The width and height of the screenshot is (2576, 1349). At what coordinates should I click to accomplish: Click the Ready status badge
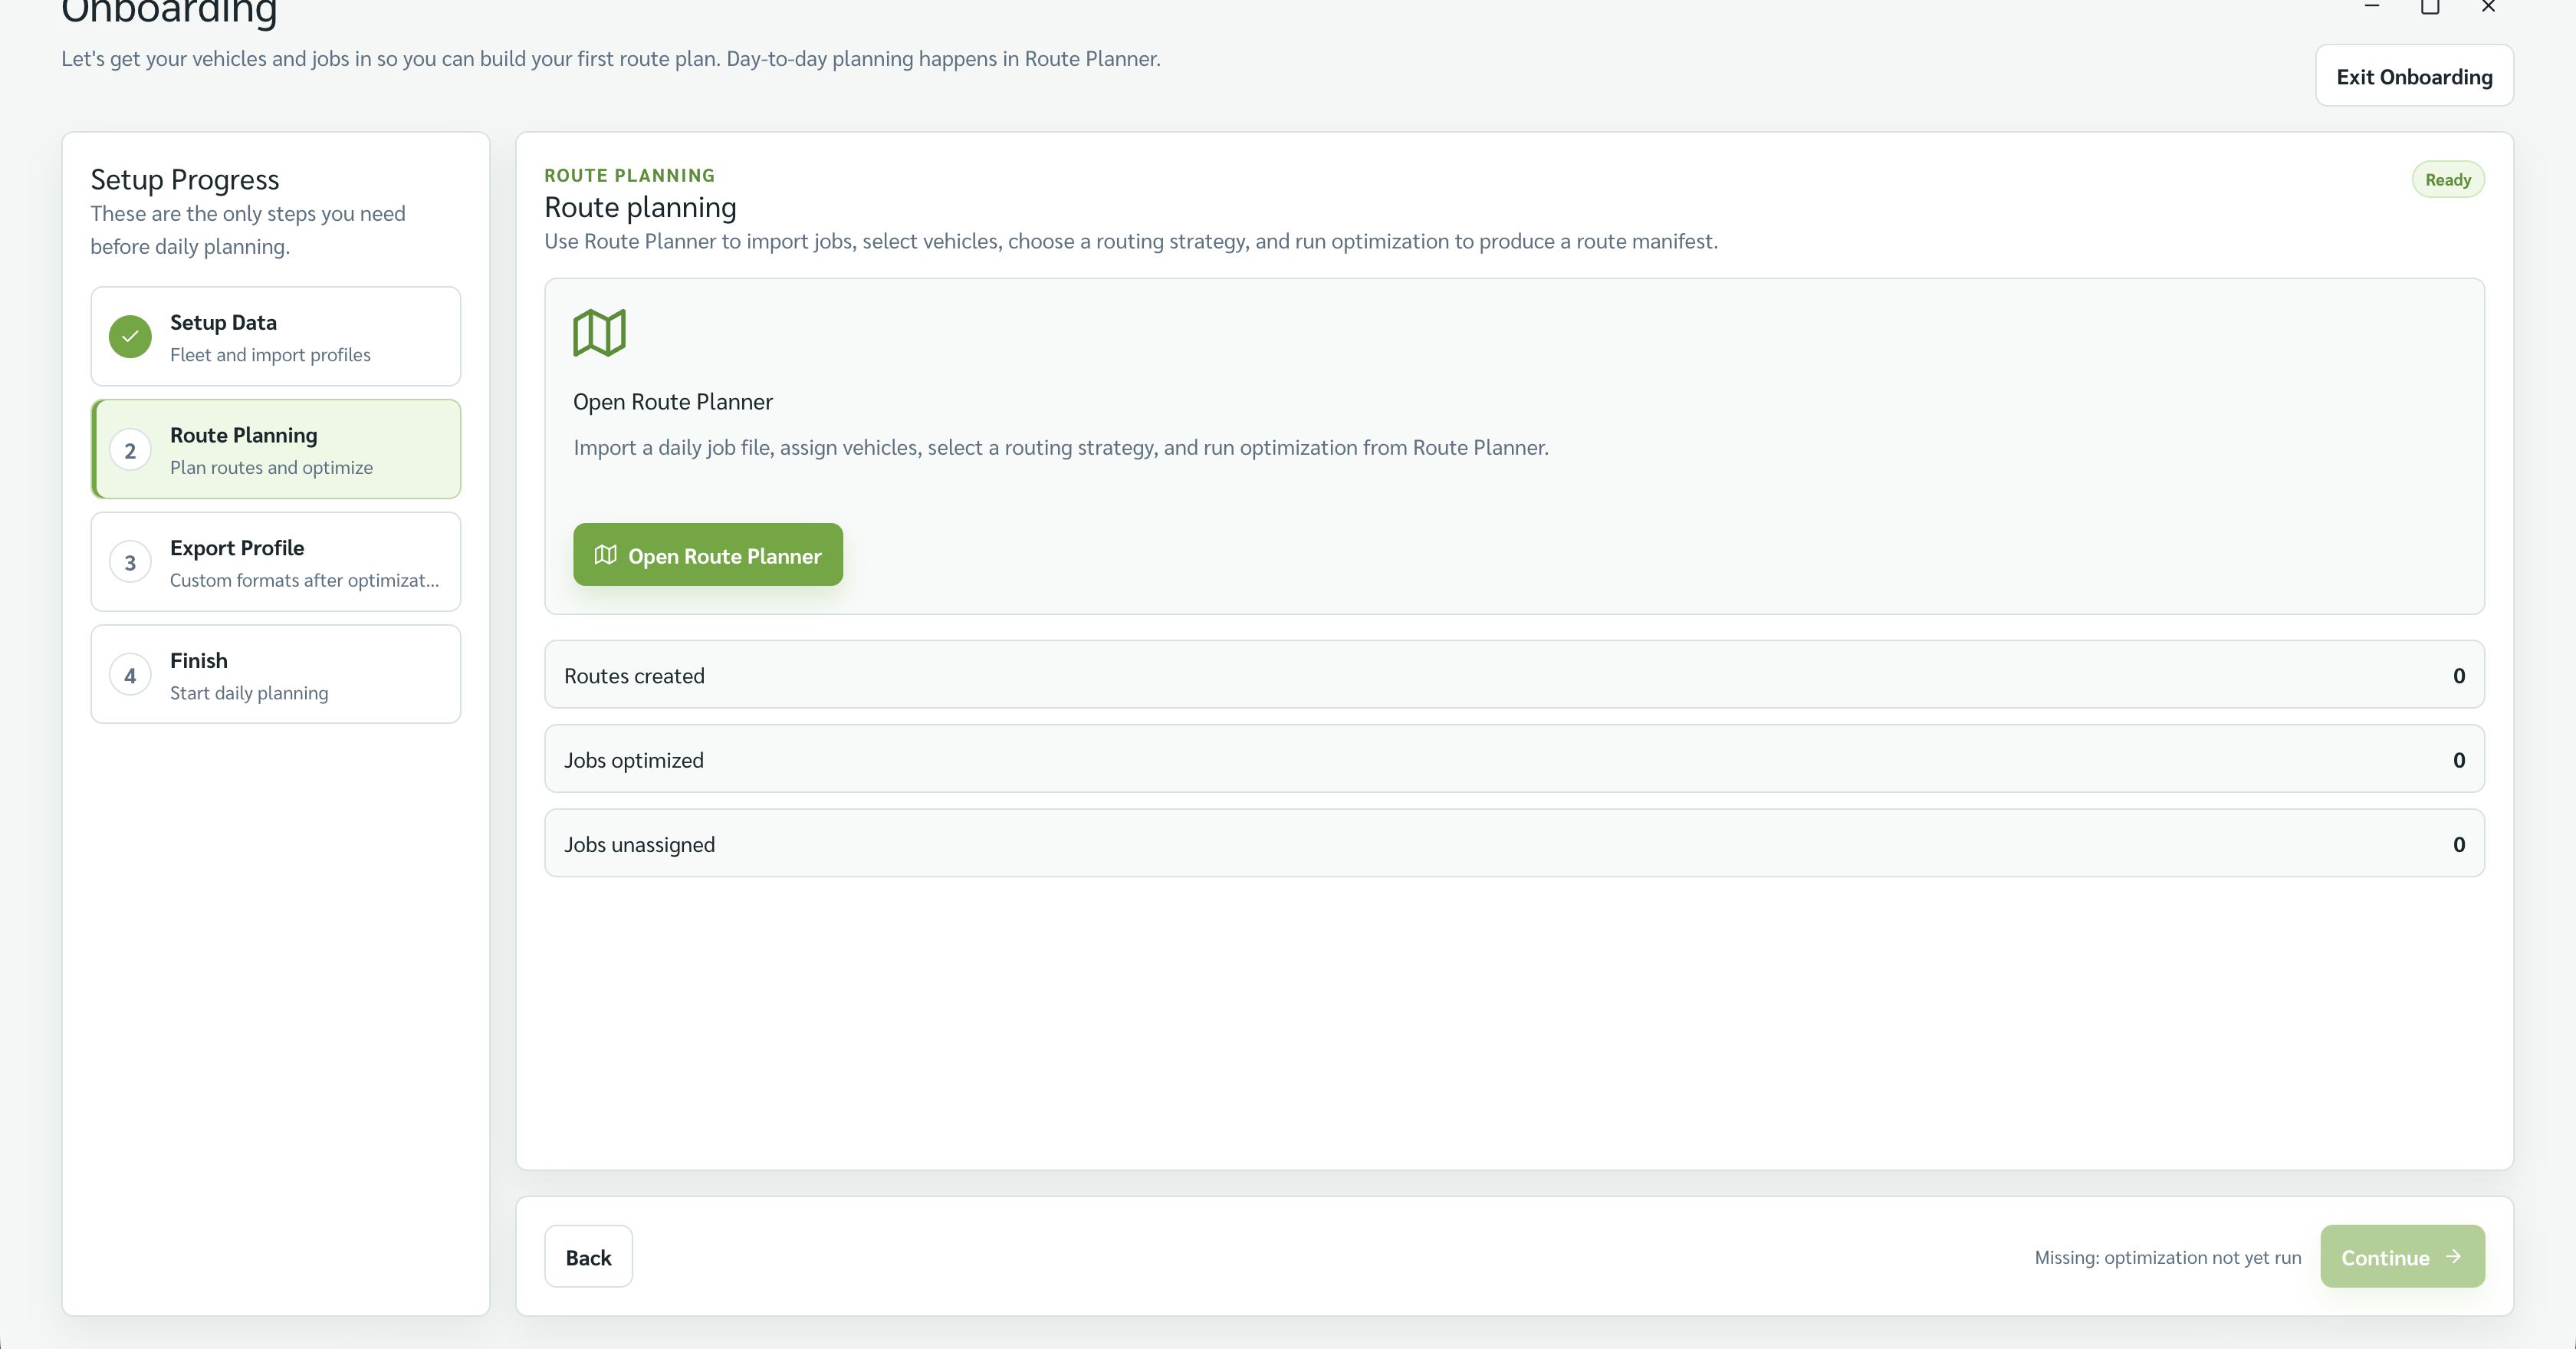[2448, 180]
